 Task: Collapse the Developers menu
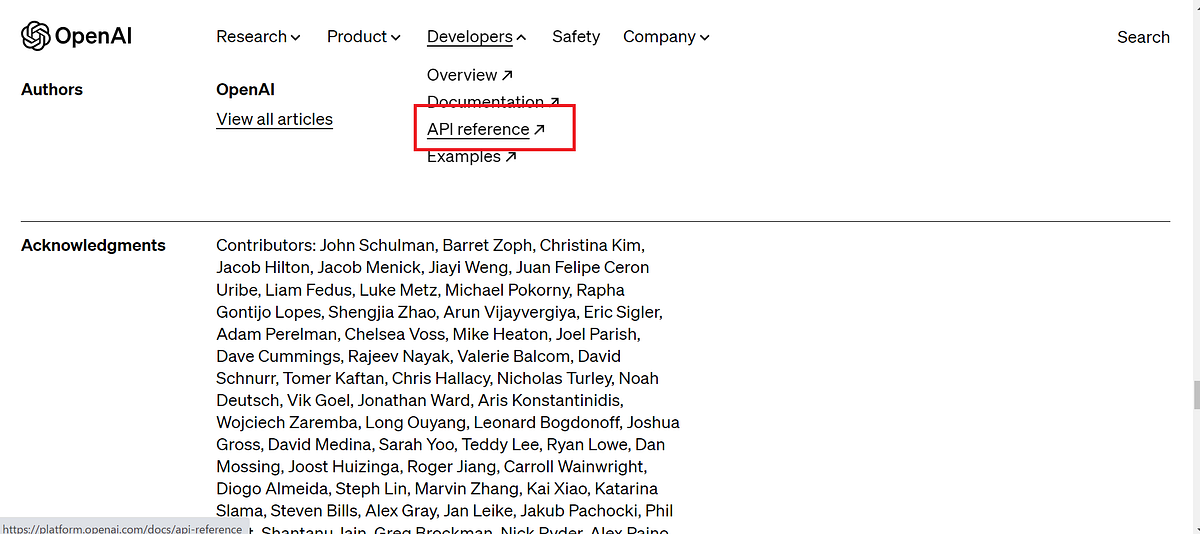tap(476, 37)
